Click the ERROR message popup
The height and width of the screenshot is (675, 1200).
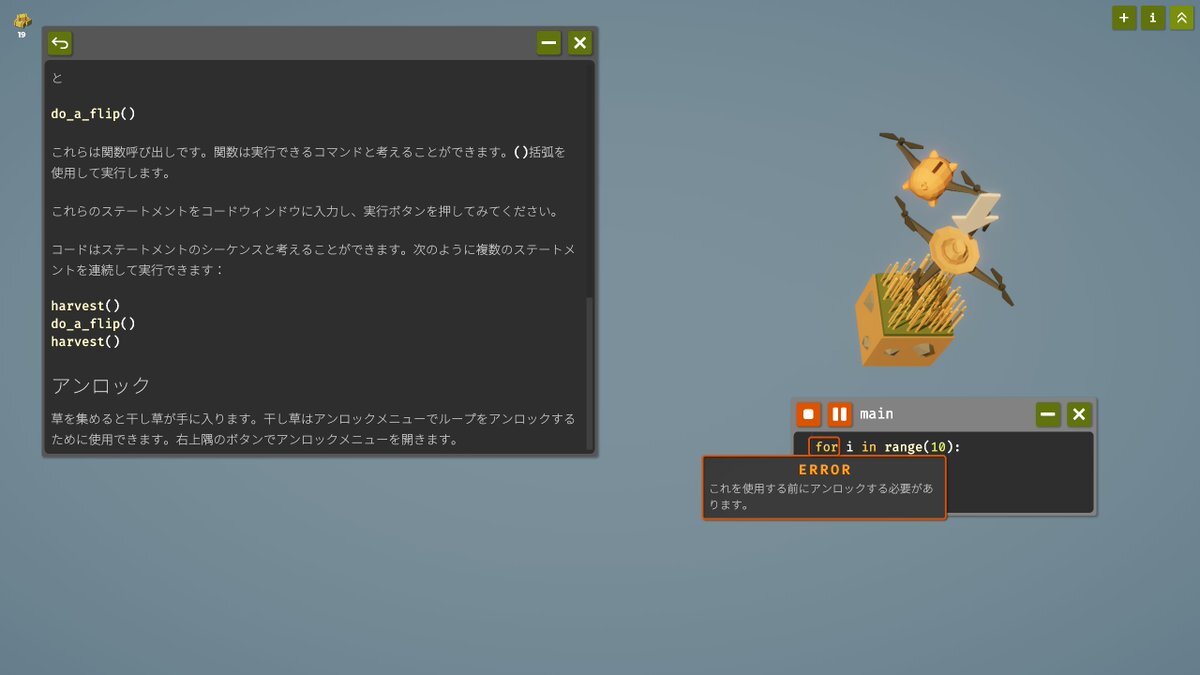coord(824,487)
